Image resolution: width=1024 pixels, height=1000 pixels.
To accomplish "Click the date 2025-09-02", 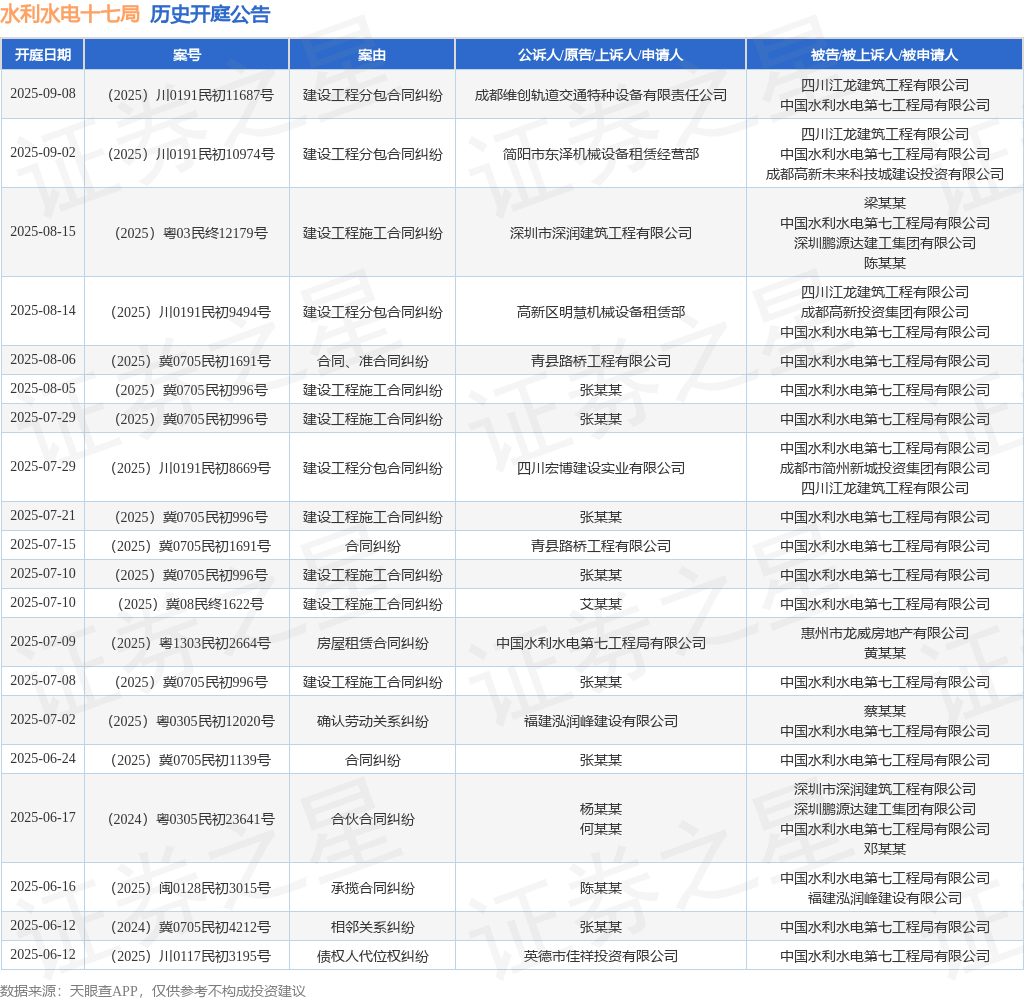I will pos(42,152).
